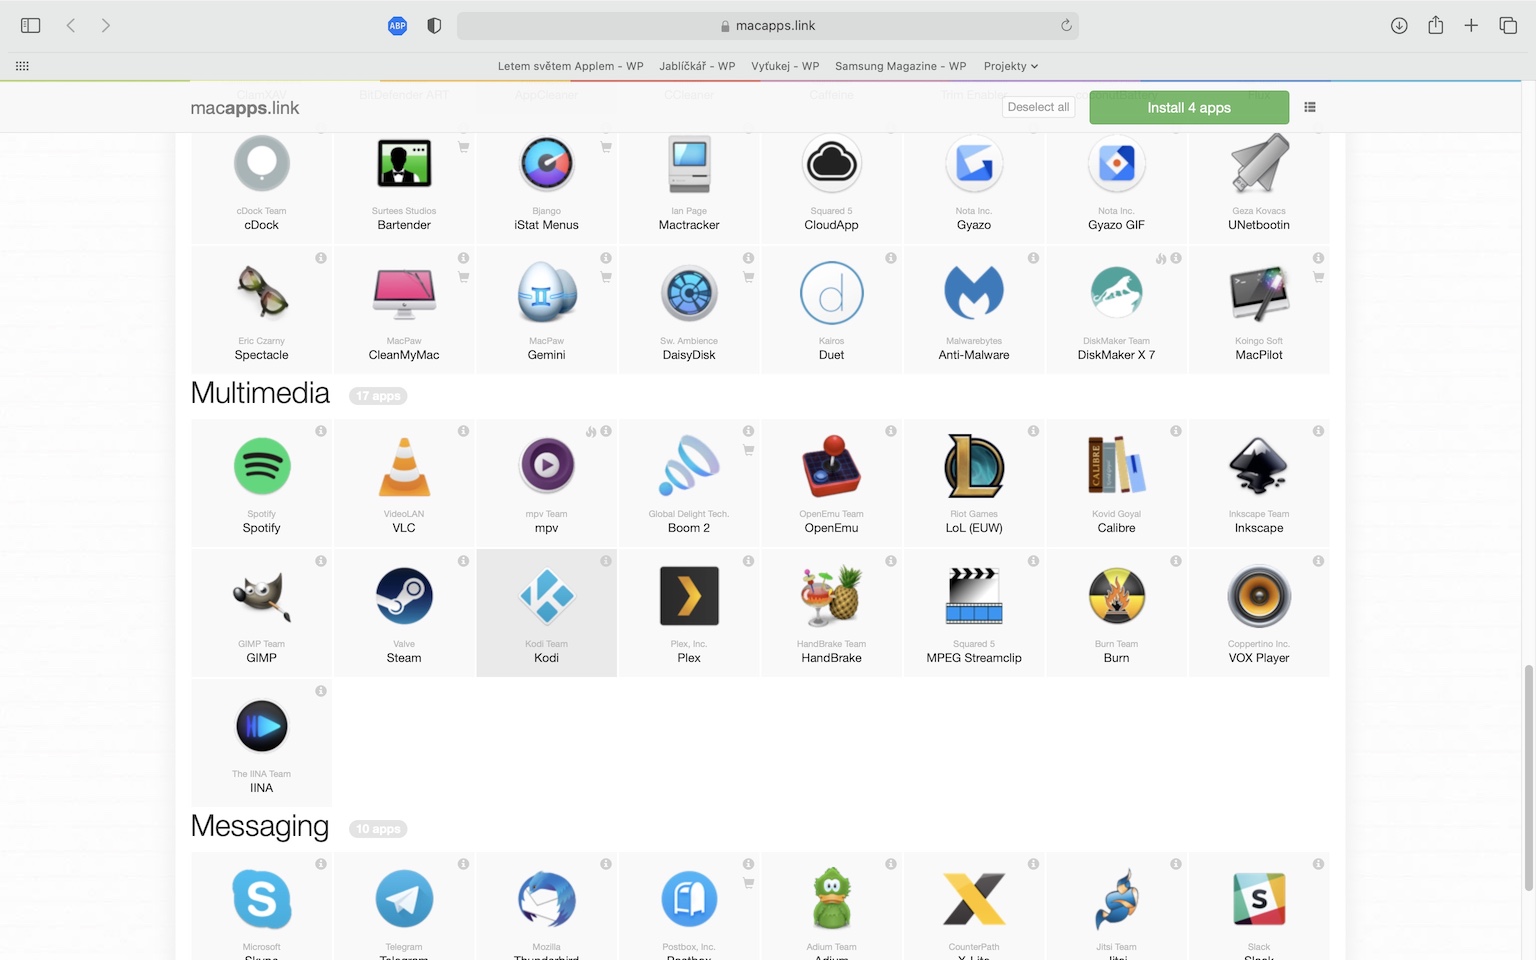Select the Thunderbird app icon

(x=547, y=899)
